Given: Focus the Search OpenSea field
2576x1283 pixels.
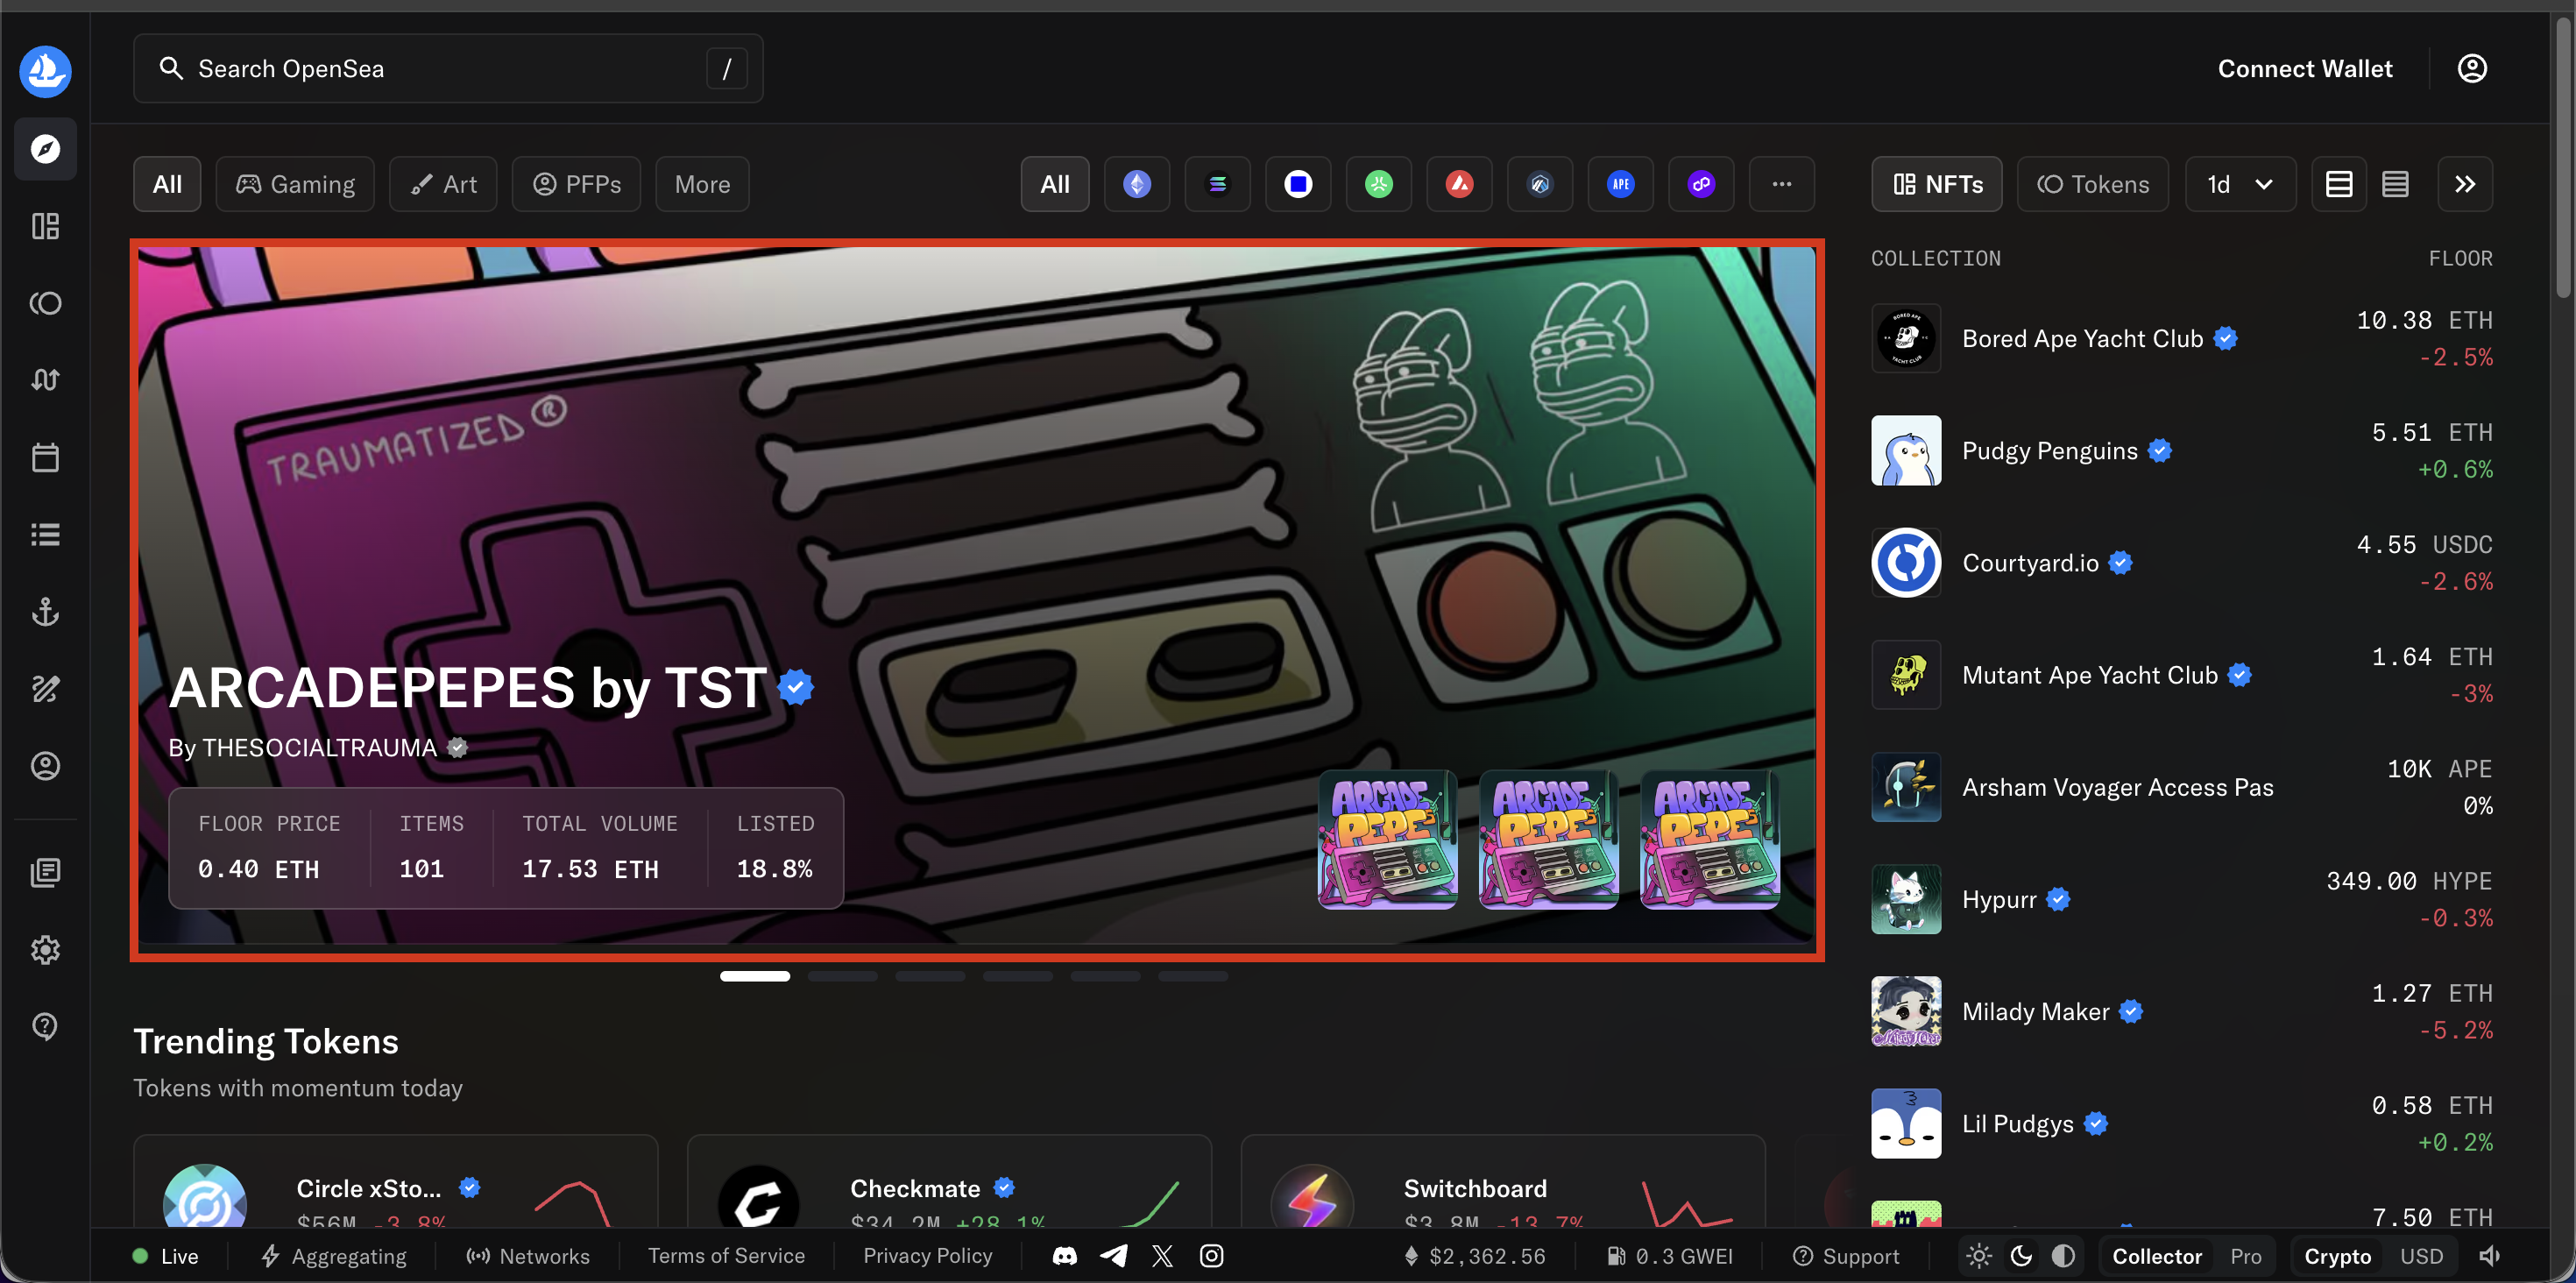Looking at the screenshot, I should click(x=448, y=68).
